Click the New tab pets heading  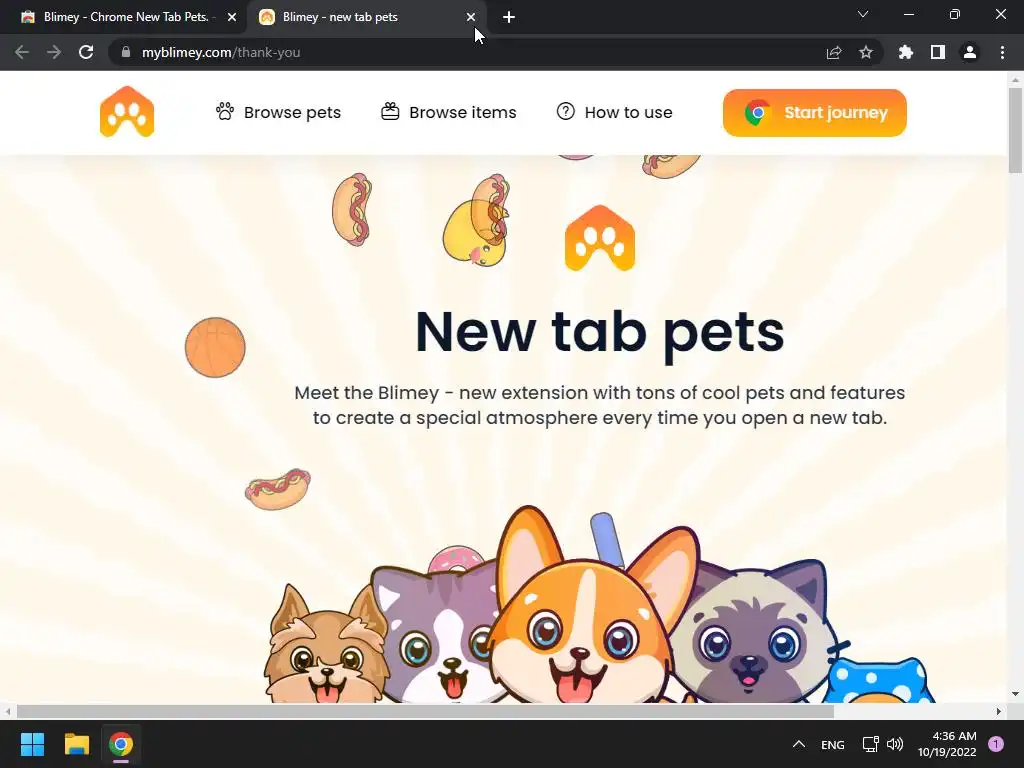[600, 332]
